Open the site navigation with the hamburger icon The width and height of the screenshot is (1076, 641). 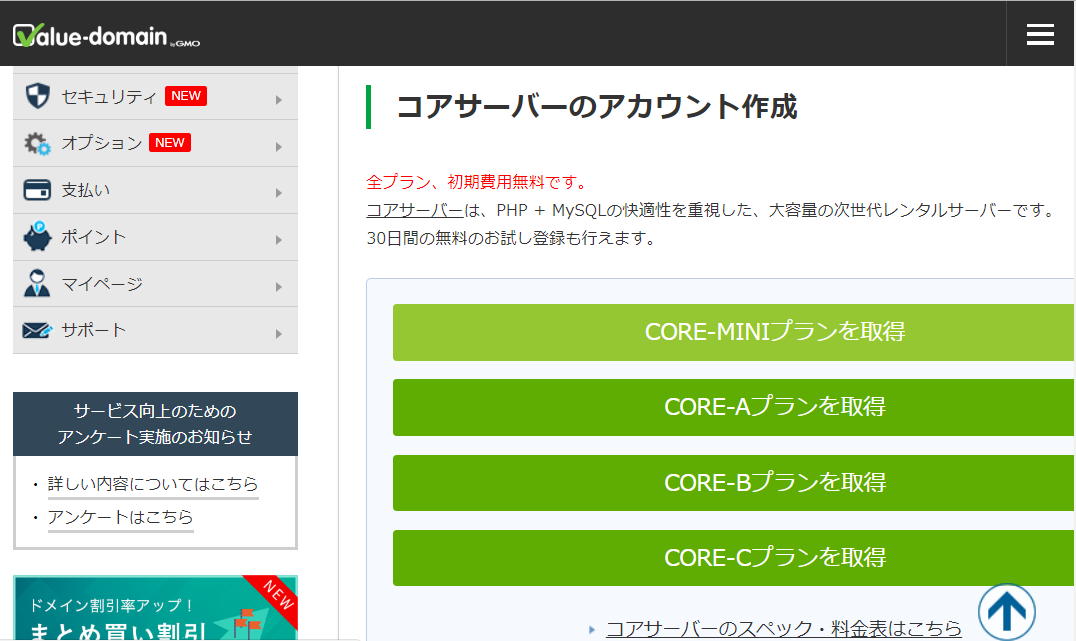point(1040,33)
